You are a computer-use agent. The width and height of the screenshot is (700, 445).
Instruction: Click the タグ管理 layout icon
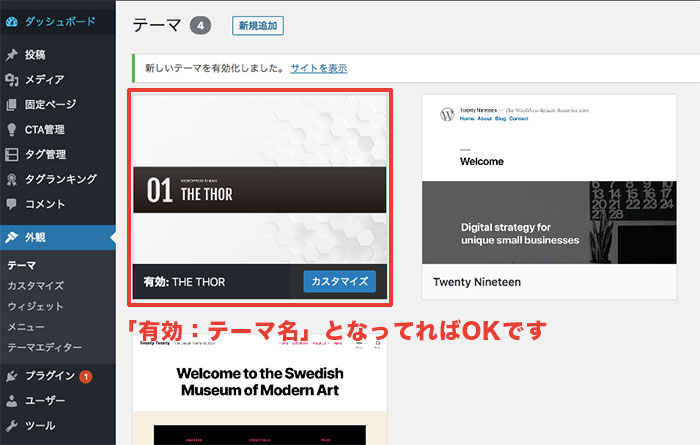coord(12,155)
